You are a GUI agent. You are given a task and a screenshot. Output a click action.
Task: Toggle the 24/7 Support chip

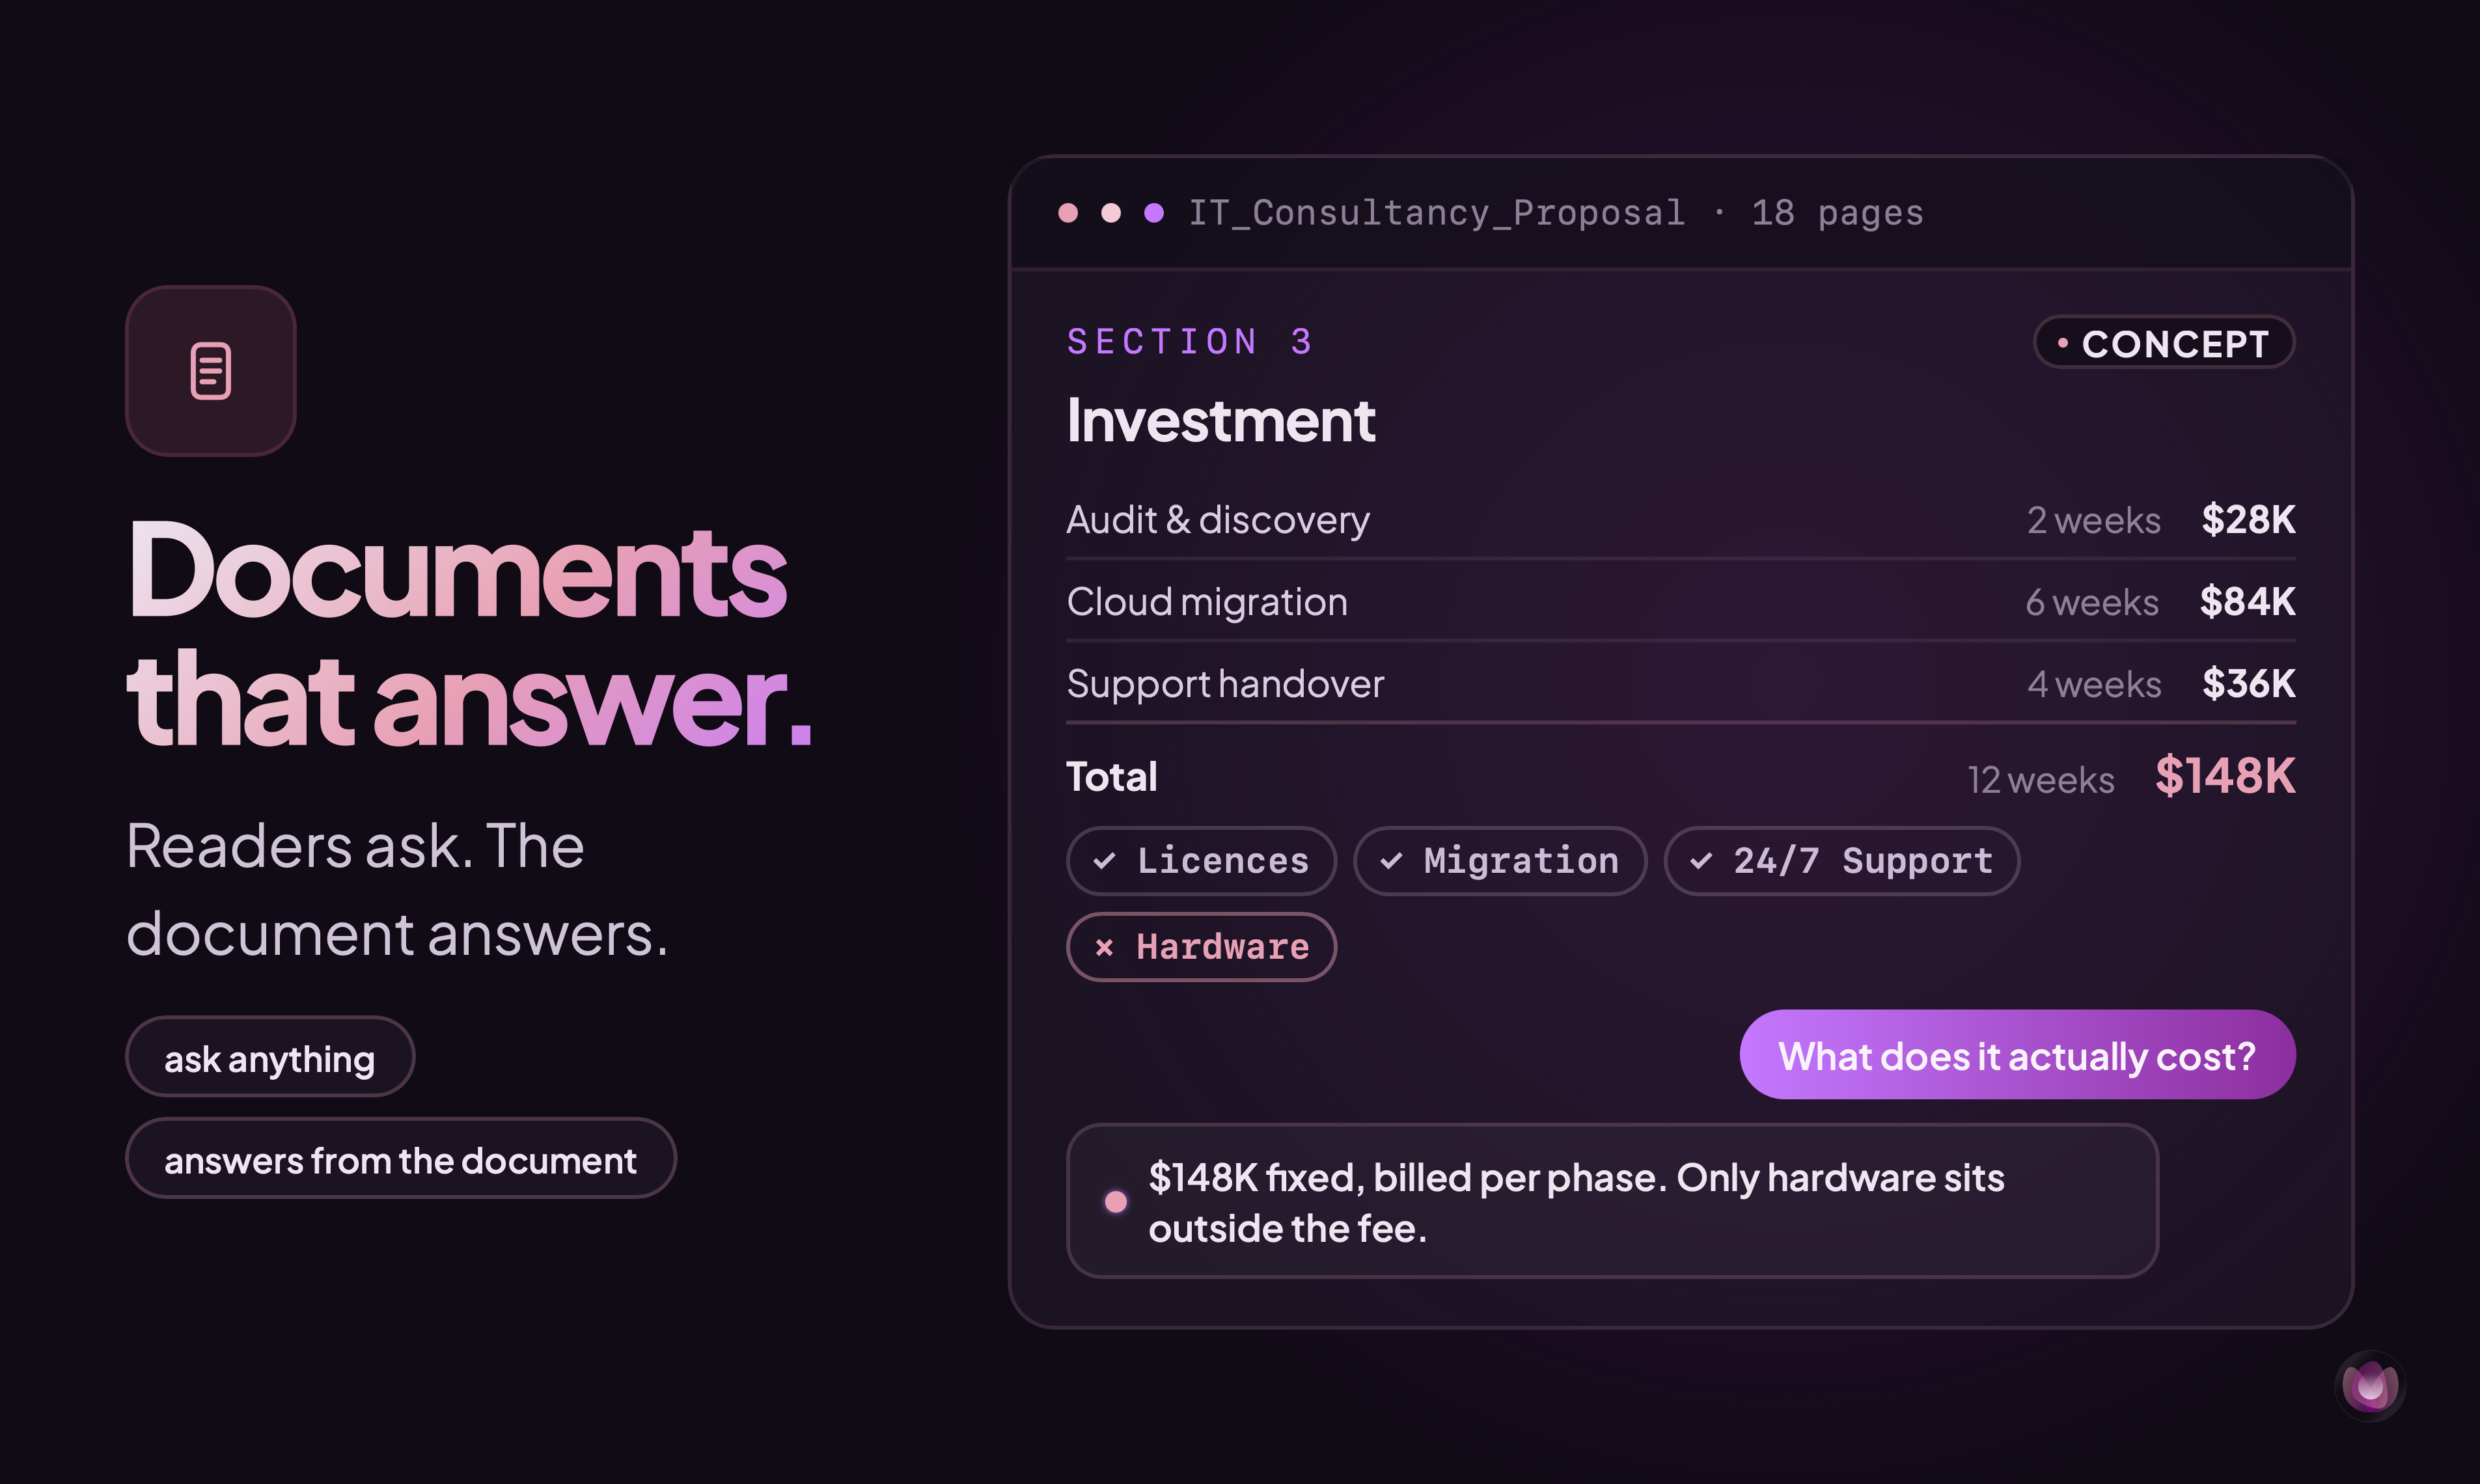pyautogui.click(x=1842, y=861)
